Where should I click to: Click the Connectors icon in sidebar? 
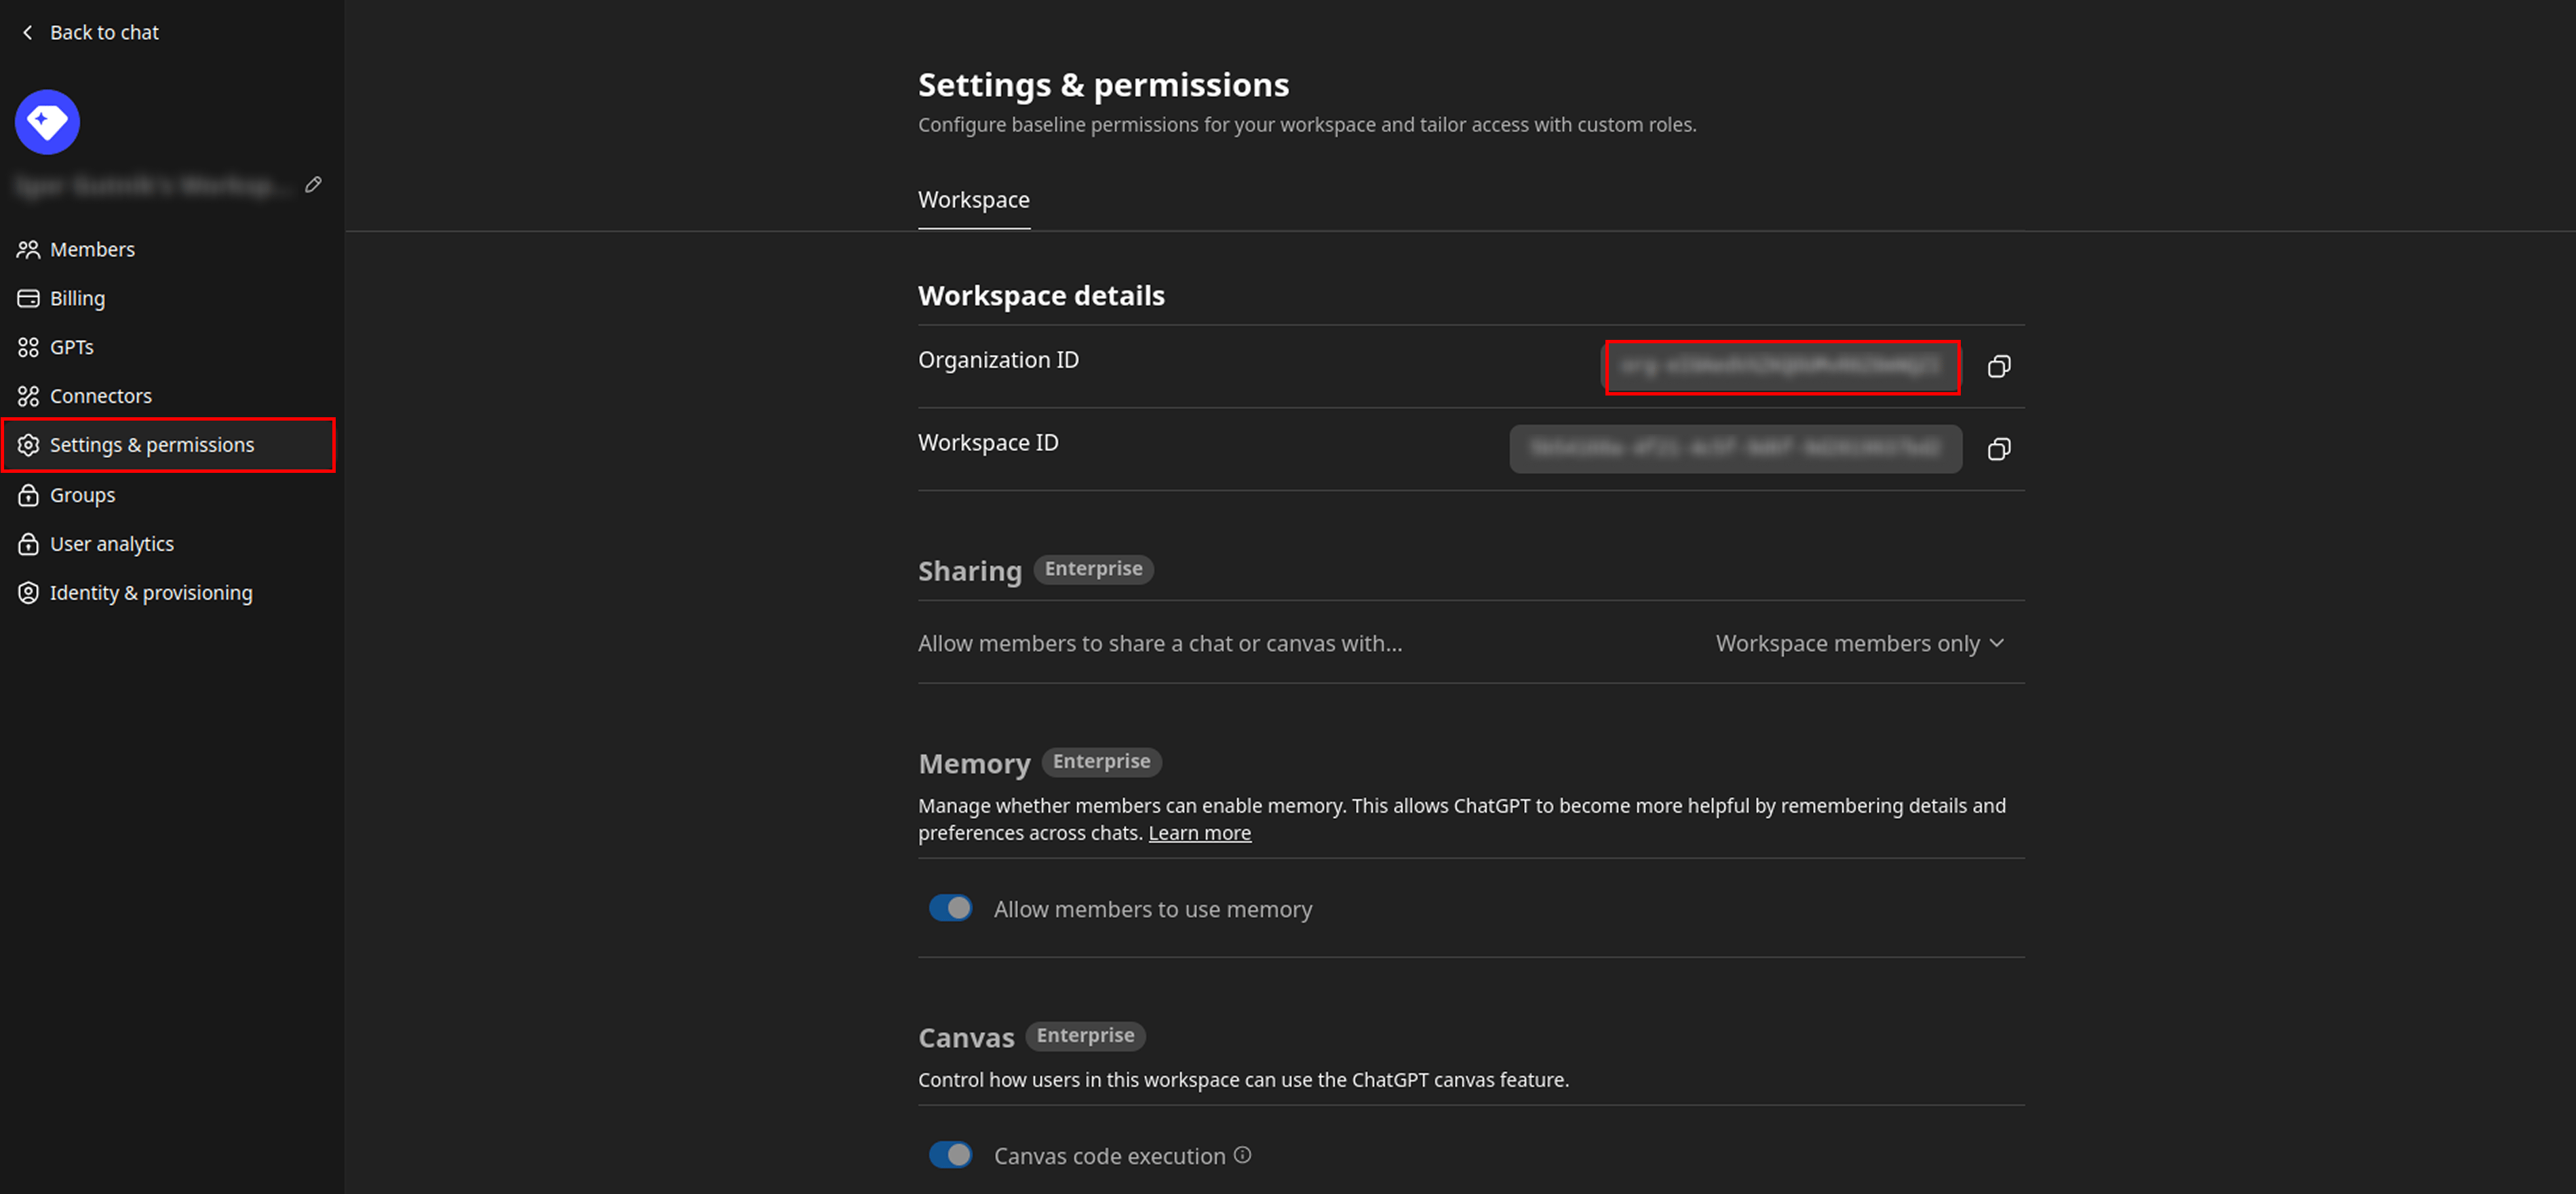coord(28,396)
